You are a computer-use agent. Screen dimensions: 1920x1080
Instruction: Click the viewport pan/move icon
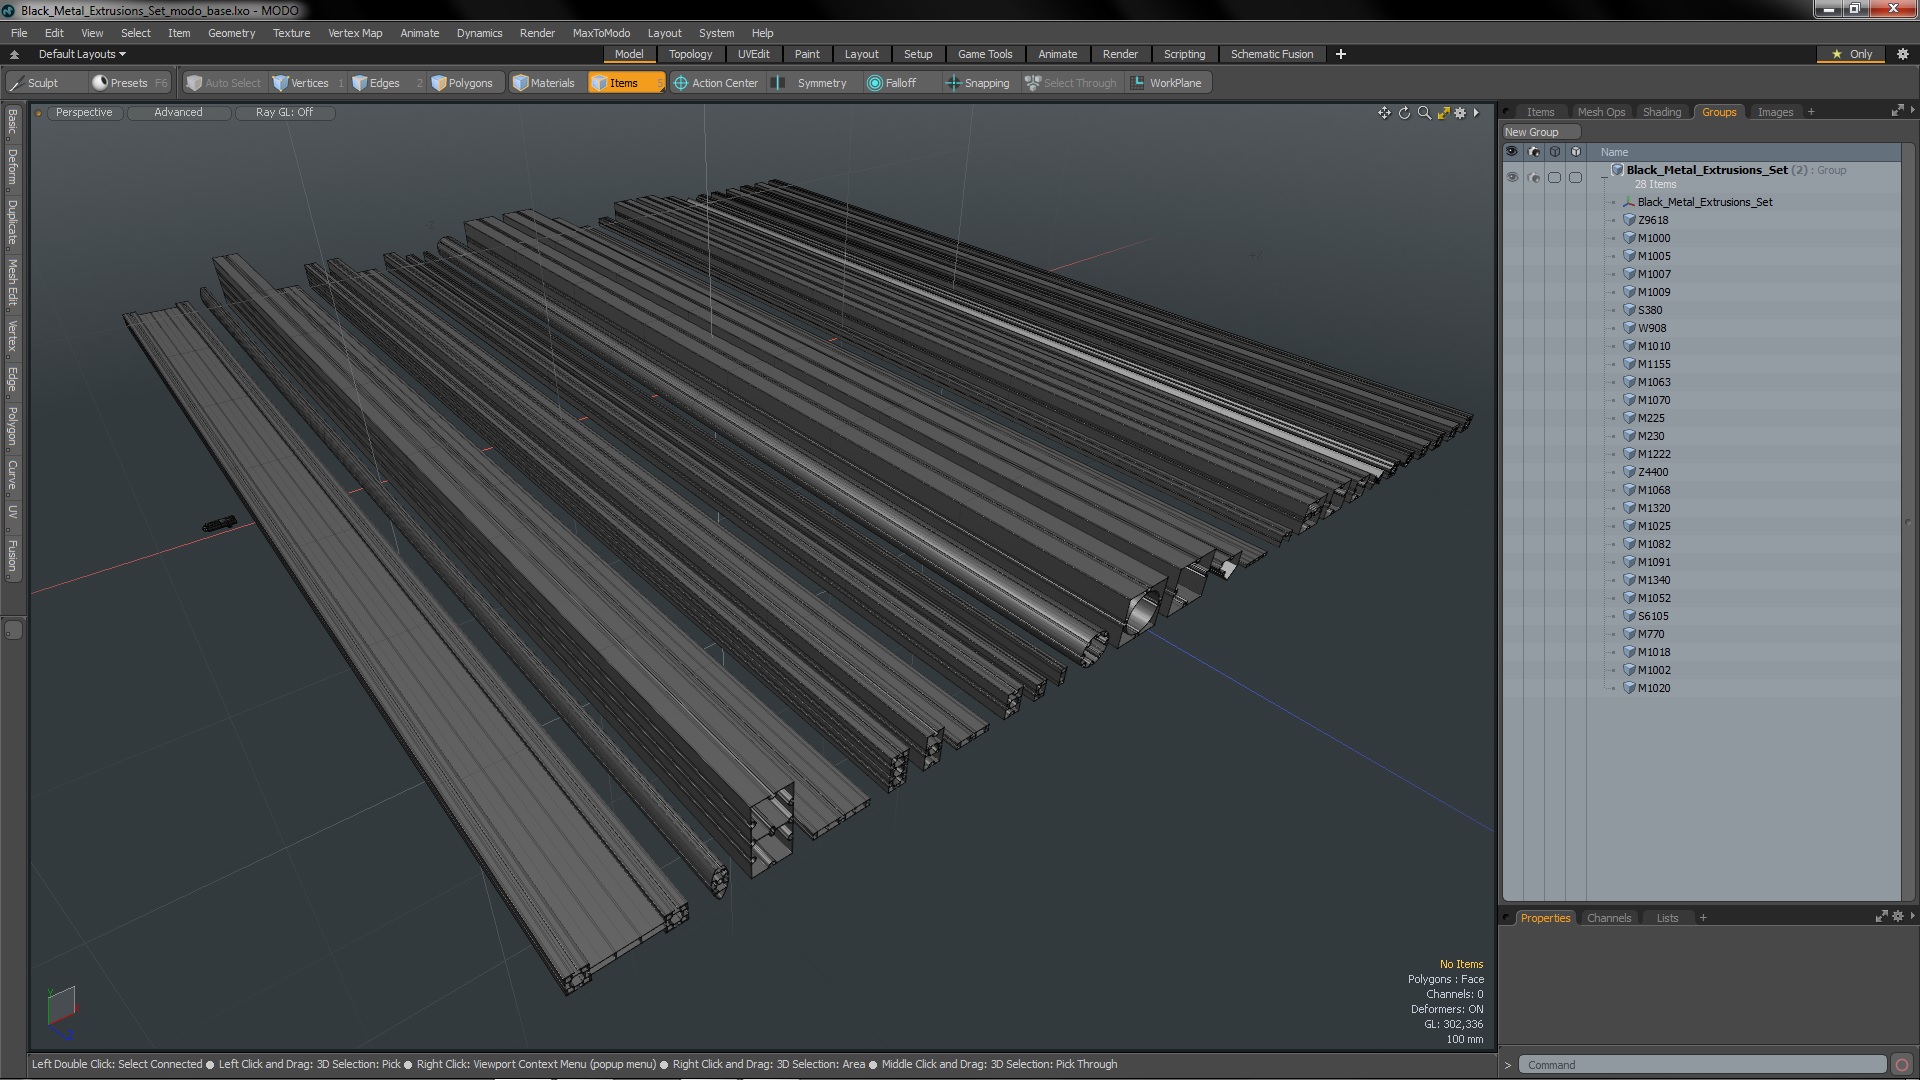pos(1384,113)
